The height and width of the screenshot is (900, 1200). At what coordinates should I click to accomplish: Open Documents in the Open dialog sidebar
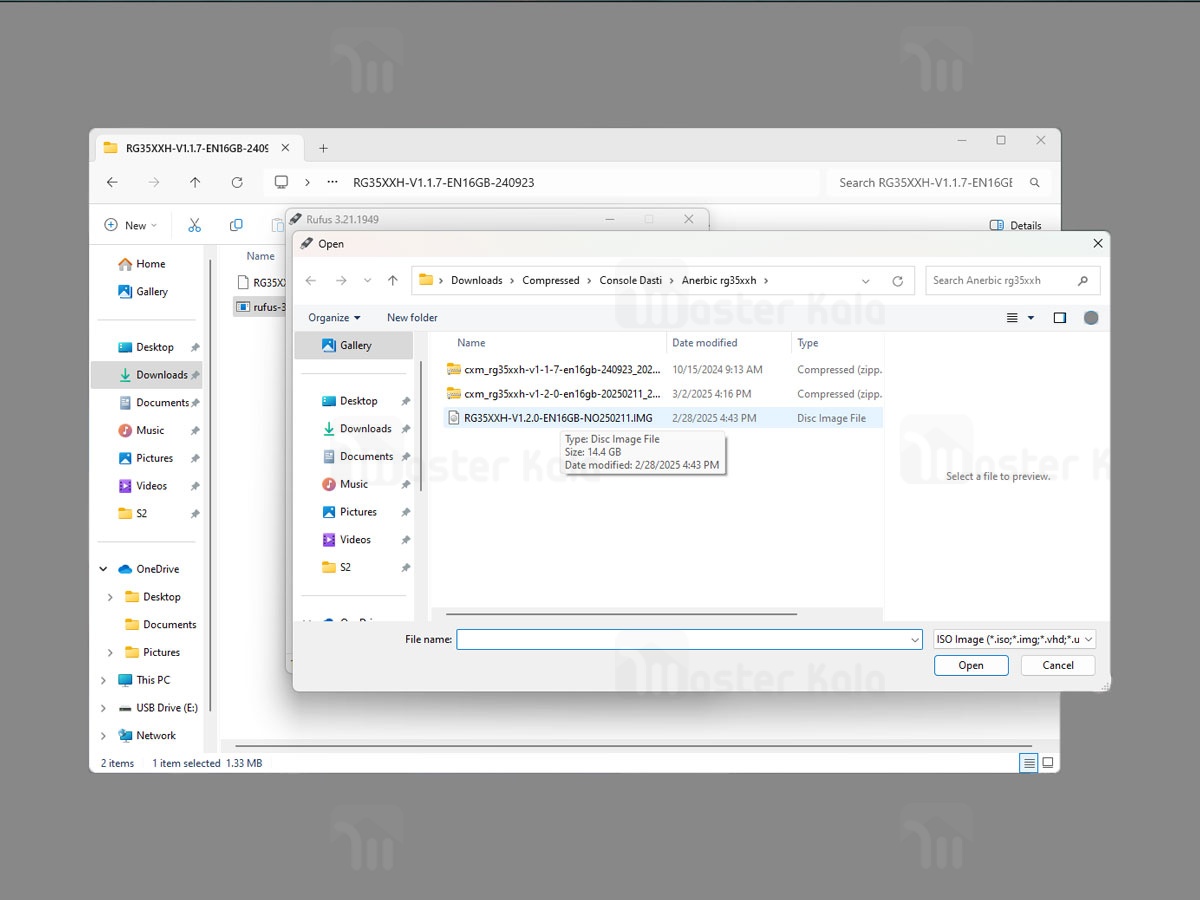(x=366, y=457)
